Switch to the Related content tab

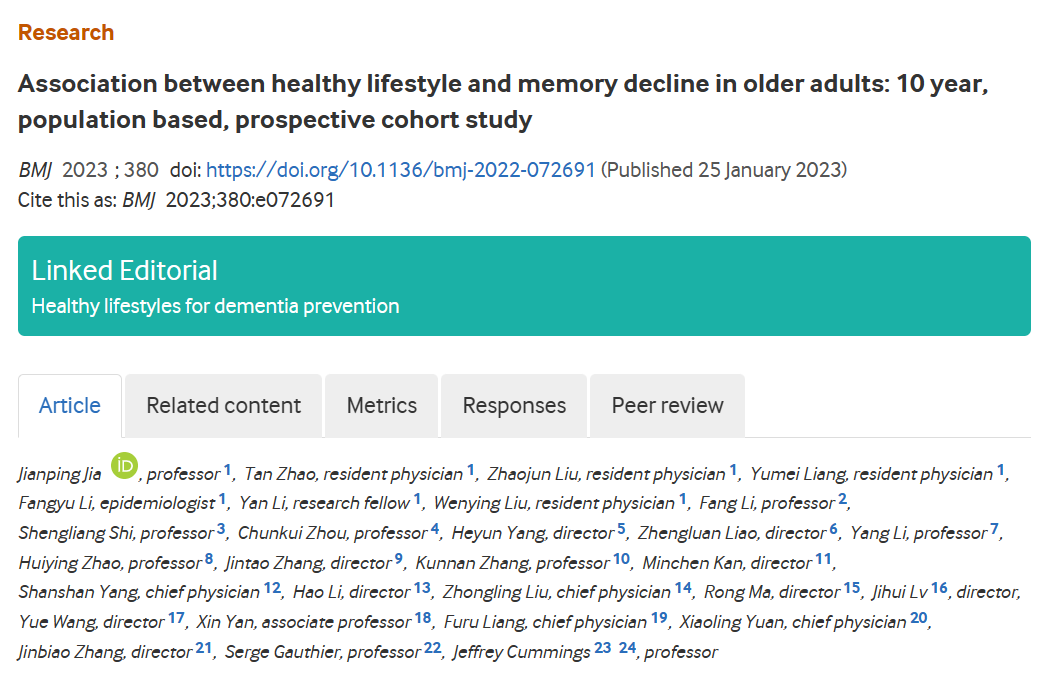tap(223, 405)
